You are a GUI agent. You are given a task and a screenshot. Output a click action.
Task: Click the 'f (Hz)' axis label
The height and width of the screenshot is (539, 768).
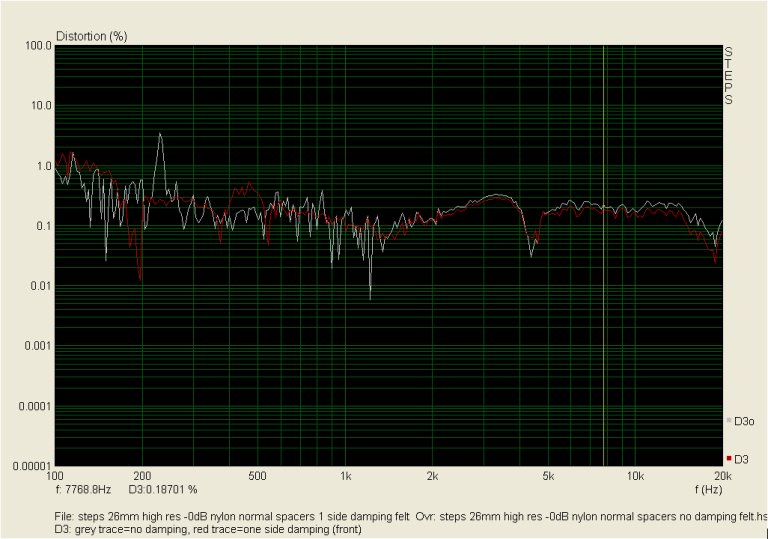[708, 489]
